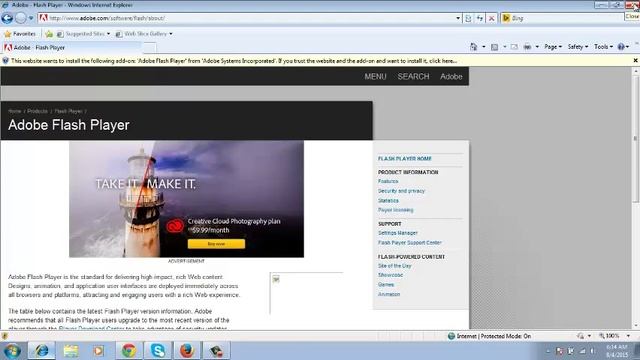Click the Compatibility View icon in address bar
Viewport: 640px width, 360px height.
[468, 18]
